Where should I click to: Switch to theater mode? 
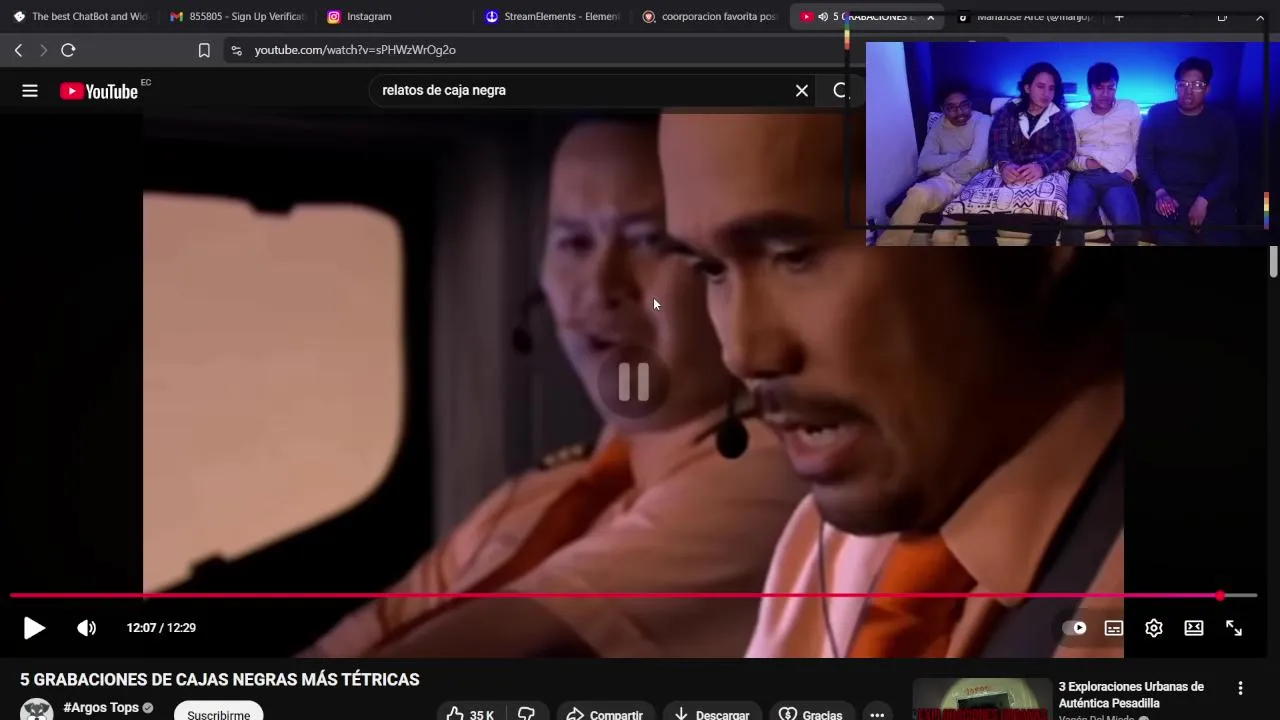(x=1194, y=628)
